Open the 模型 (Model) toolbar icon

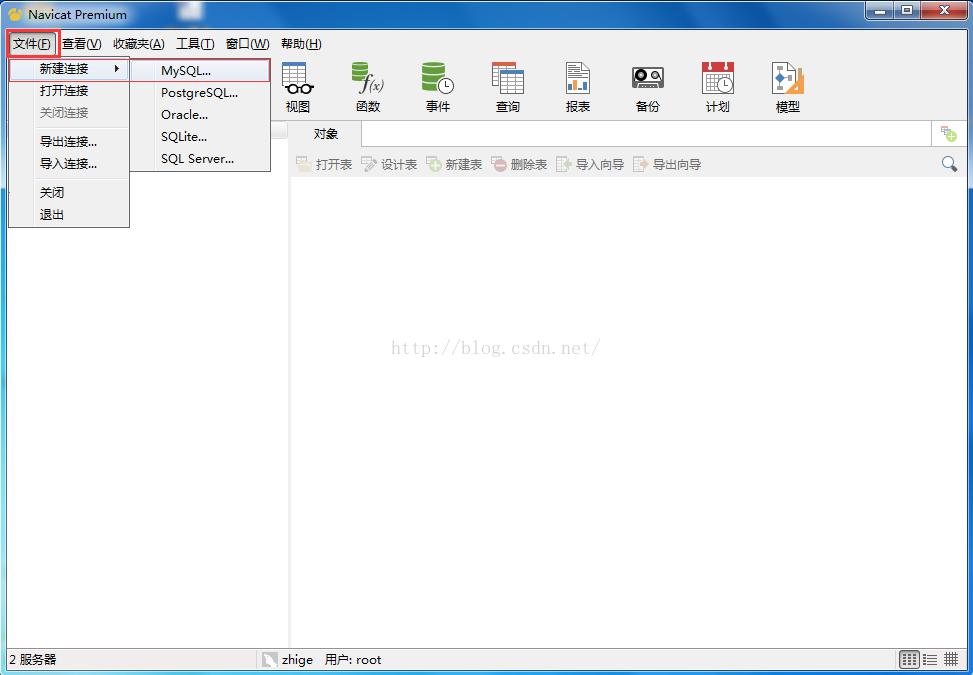[x=787, y=87]
